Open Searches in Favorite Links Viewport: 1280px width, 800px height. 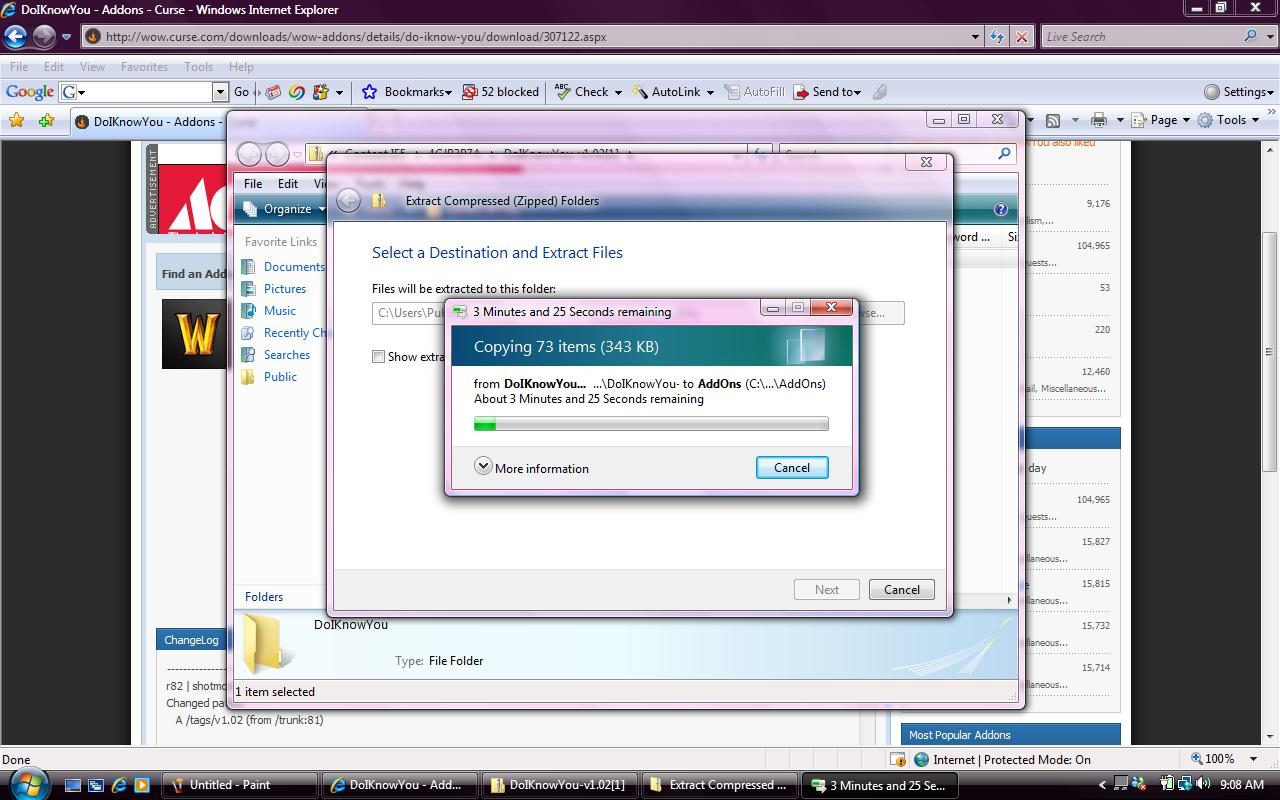286,355
